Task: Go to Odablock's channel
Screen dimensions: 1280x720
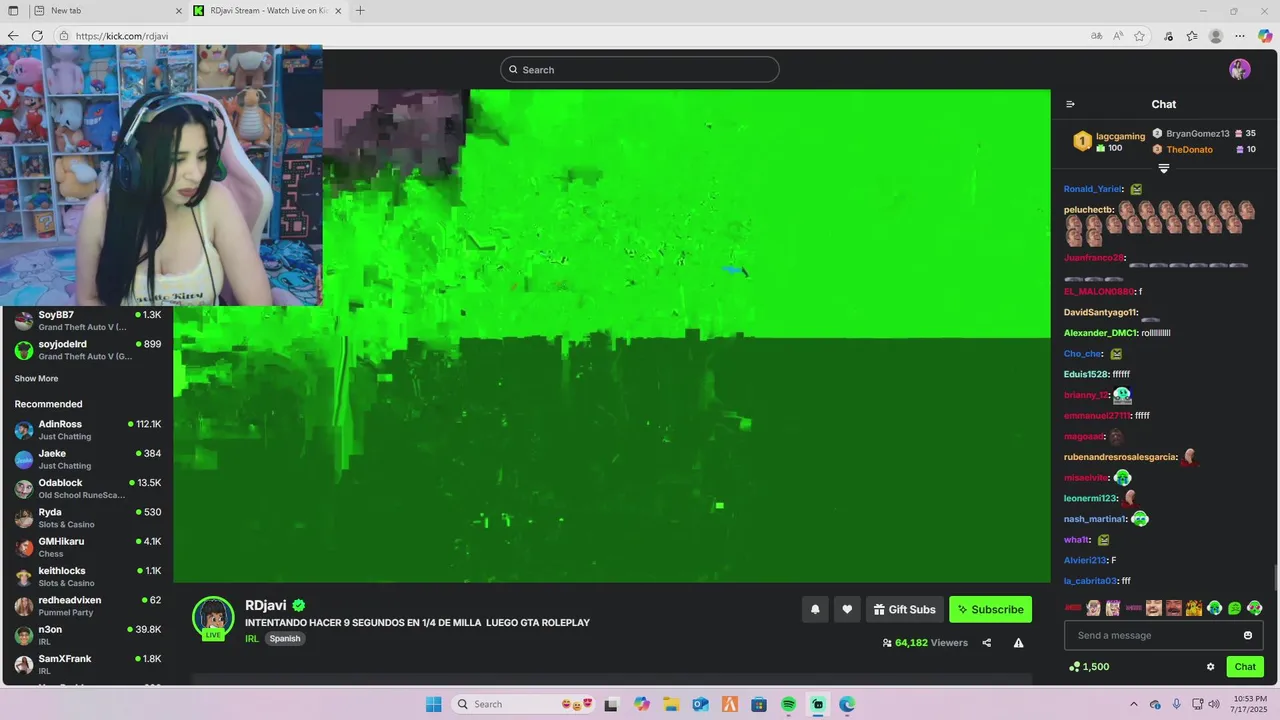Action: click(x=87, y=489)
